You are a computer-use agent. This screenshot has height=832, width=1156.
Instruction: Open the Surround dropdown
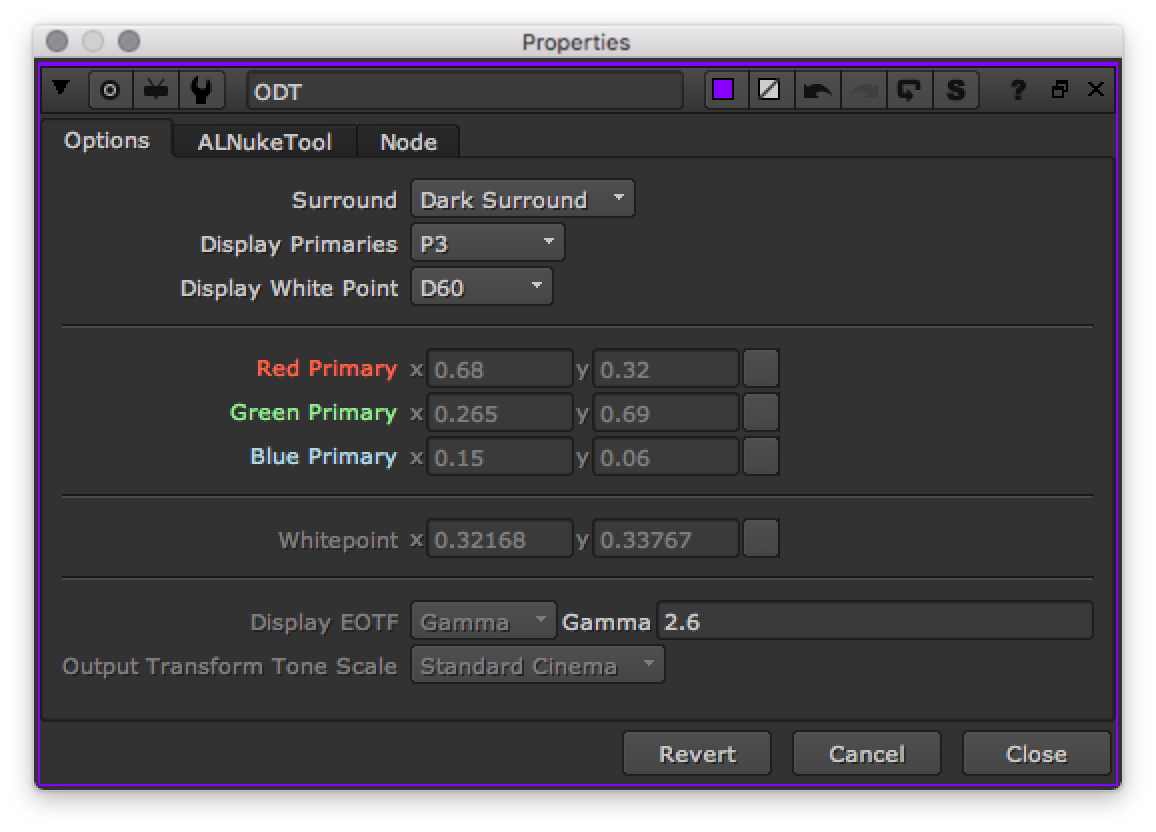tap(522, 200)
